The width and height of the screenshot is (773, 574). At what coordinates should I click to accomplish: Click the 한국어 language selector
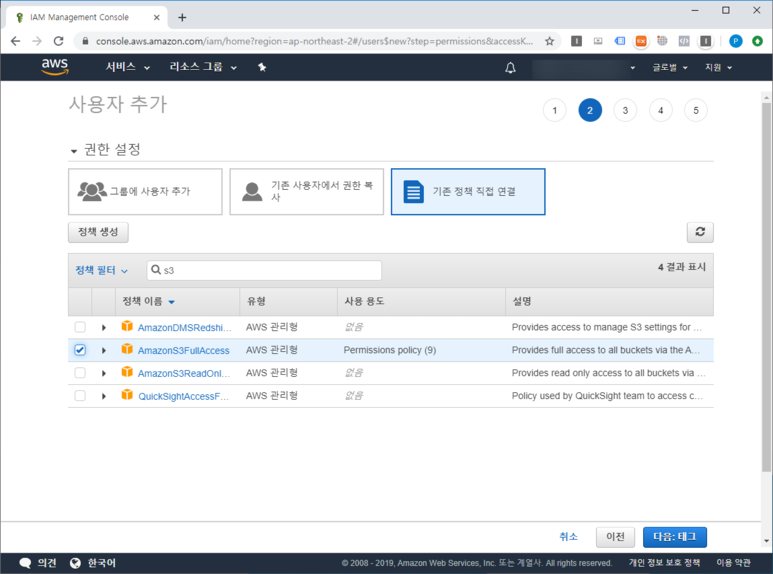pyautogui.click(x=101, y=563)
